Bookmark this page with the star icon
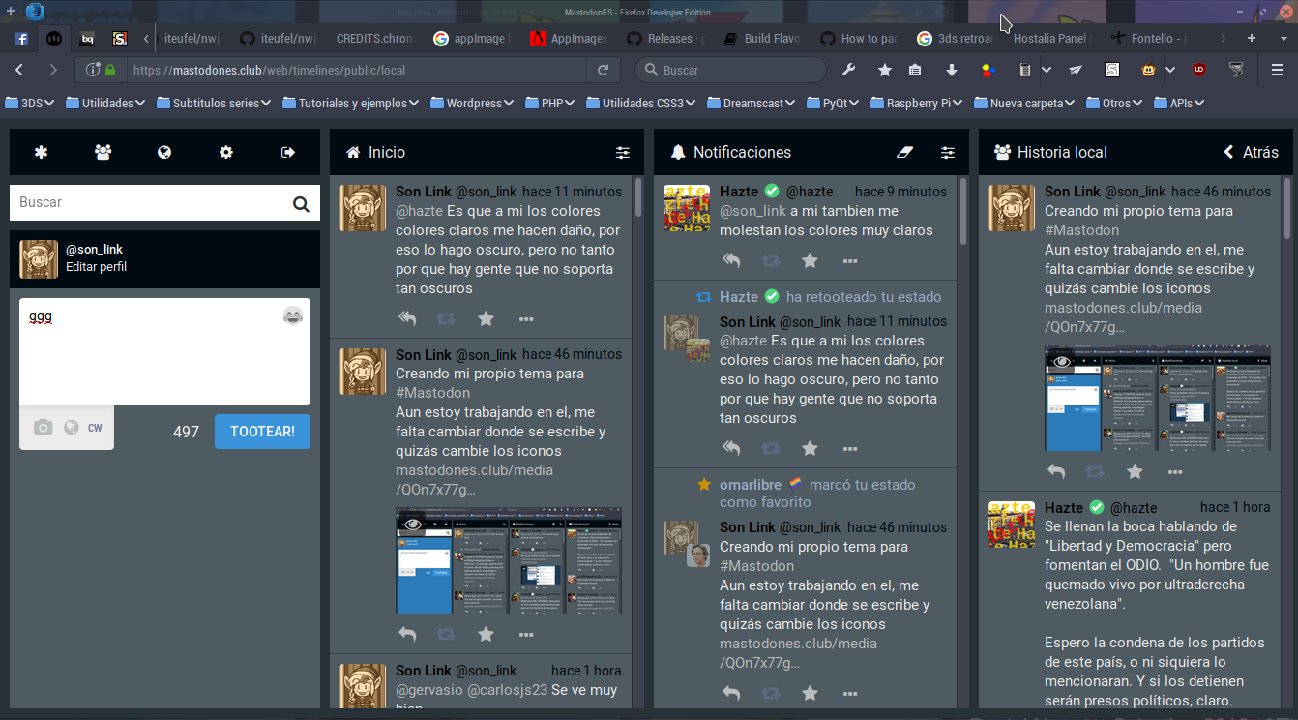The height and width of the screenshot is (720, 1298). (885, 70)
